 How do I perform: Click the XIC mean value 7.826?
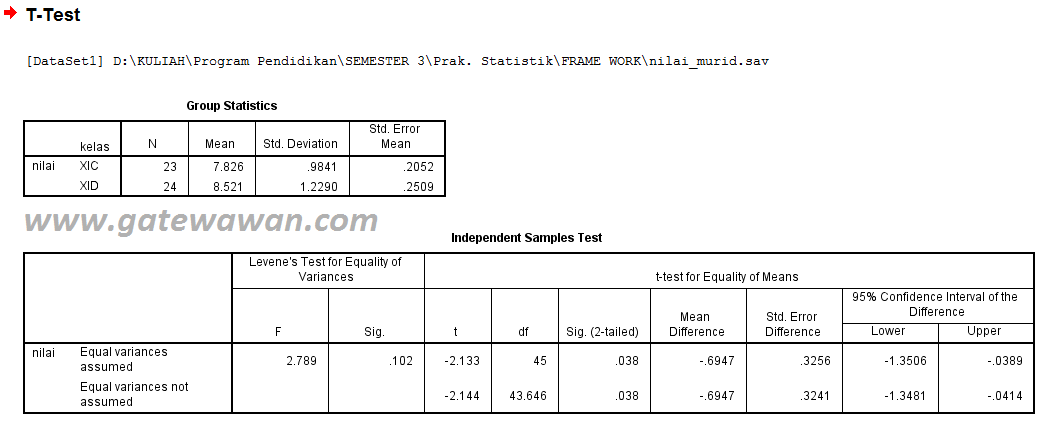[219, 167]
